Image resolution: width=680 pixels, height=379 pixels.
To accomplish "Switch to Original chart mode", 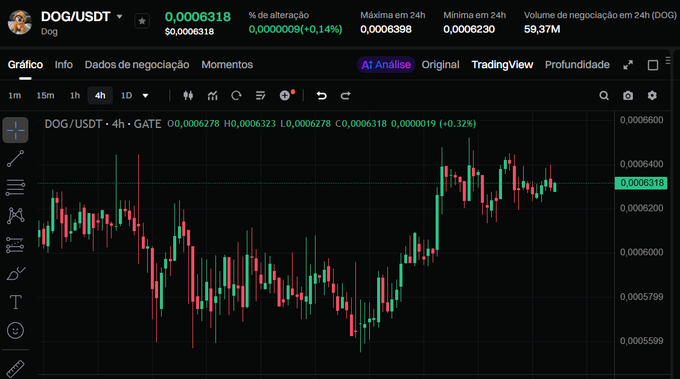I will 440,65.
